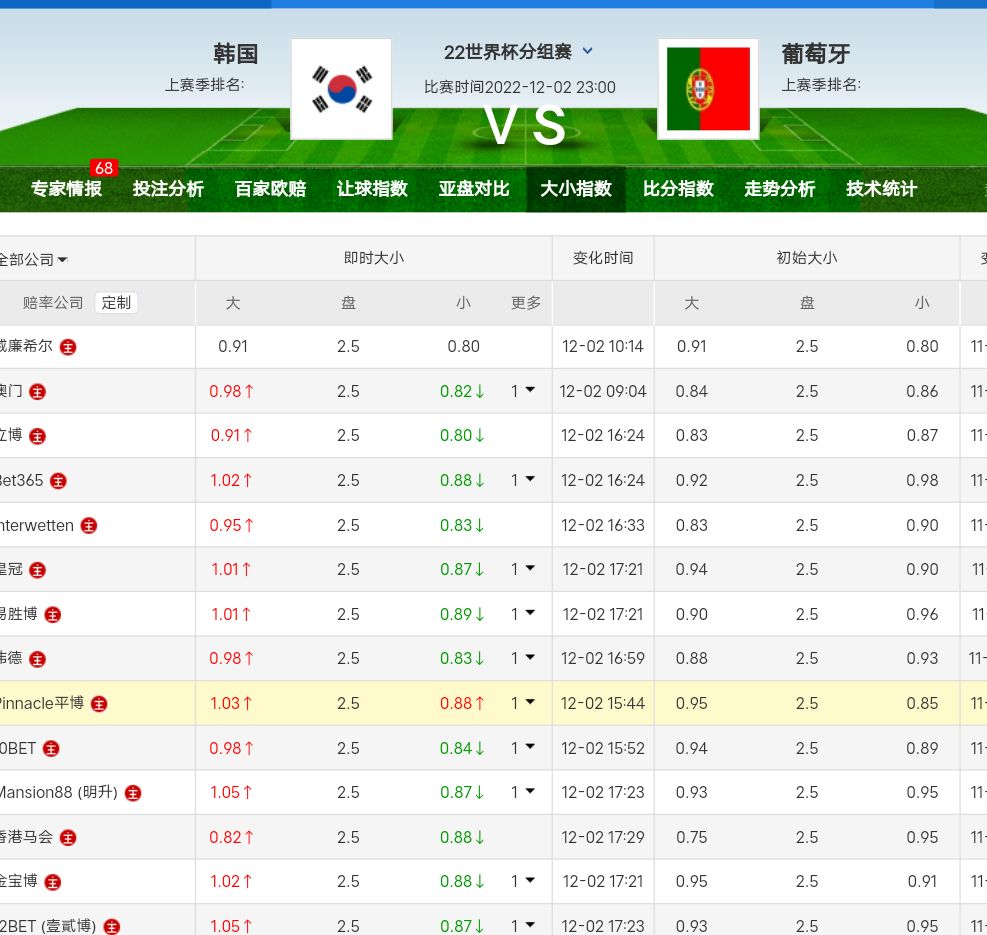Click the 葡萄牙 team name

[815, 54]
